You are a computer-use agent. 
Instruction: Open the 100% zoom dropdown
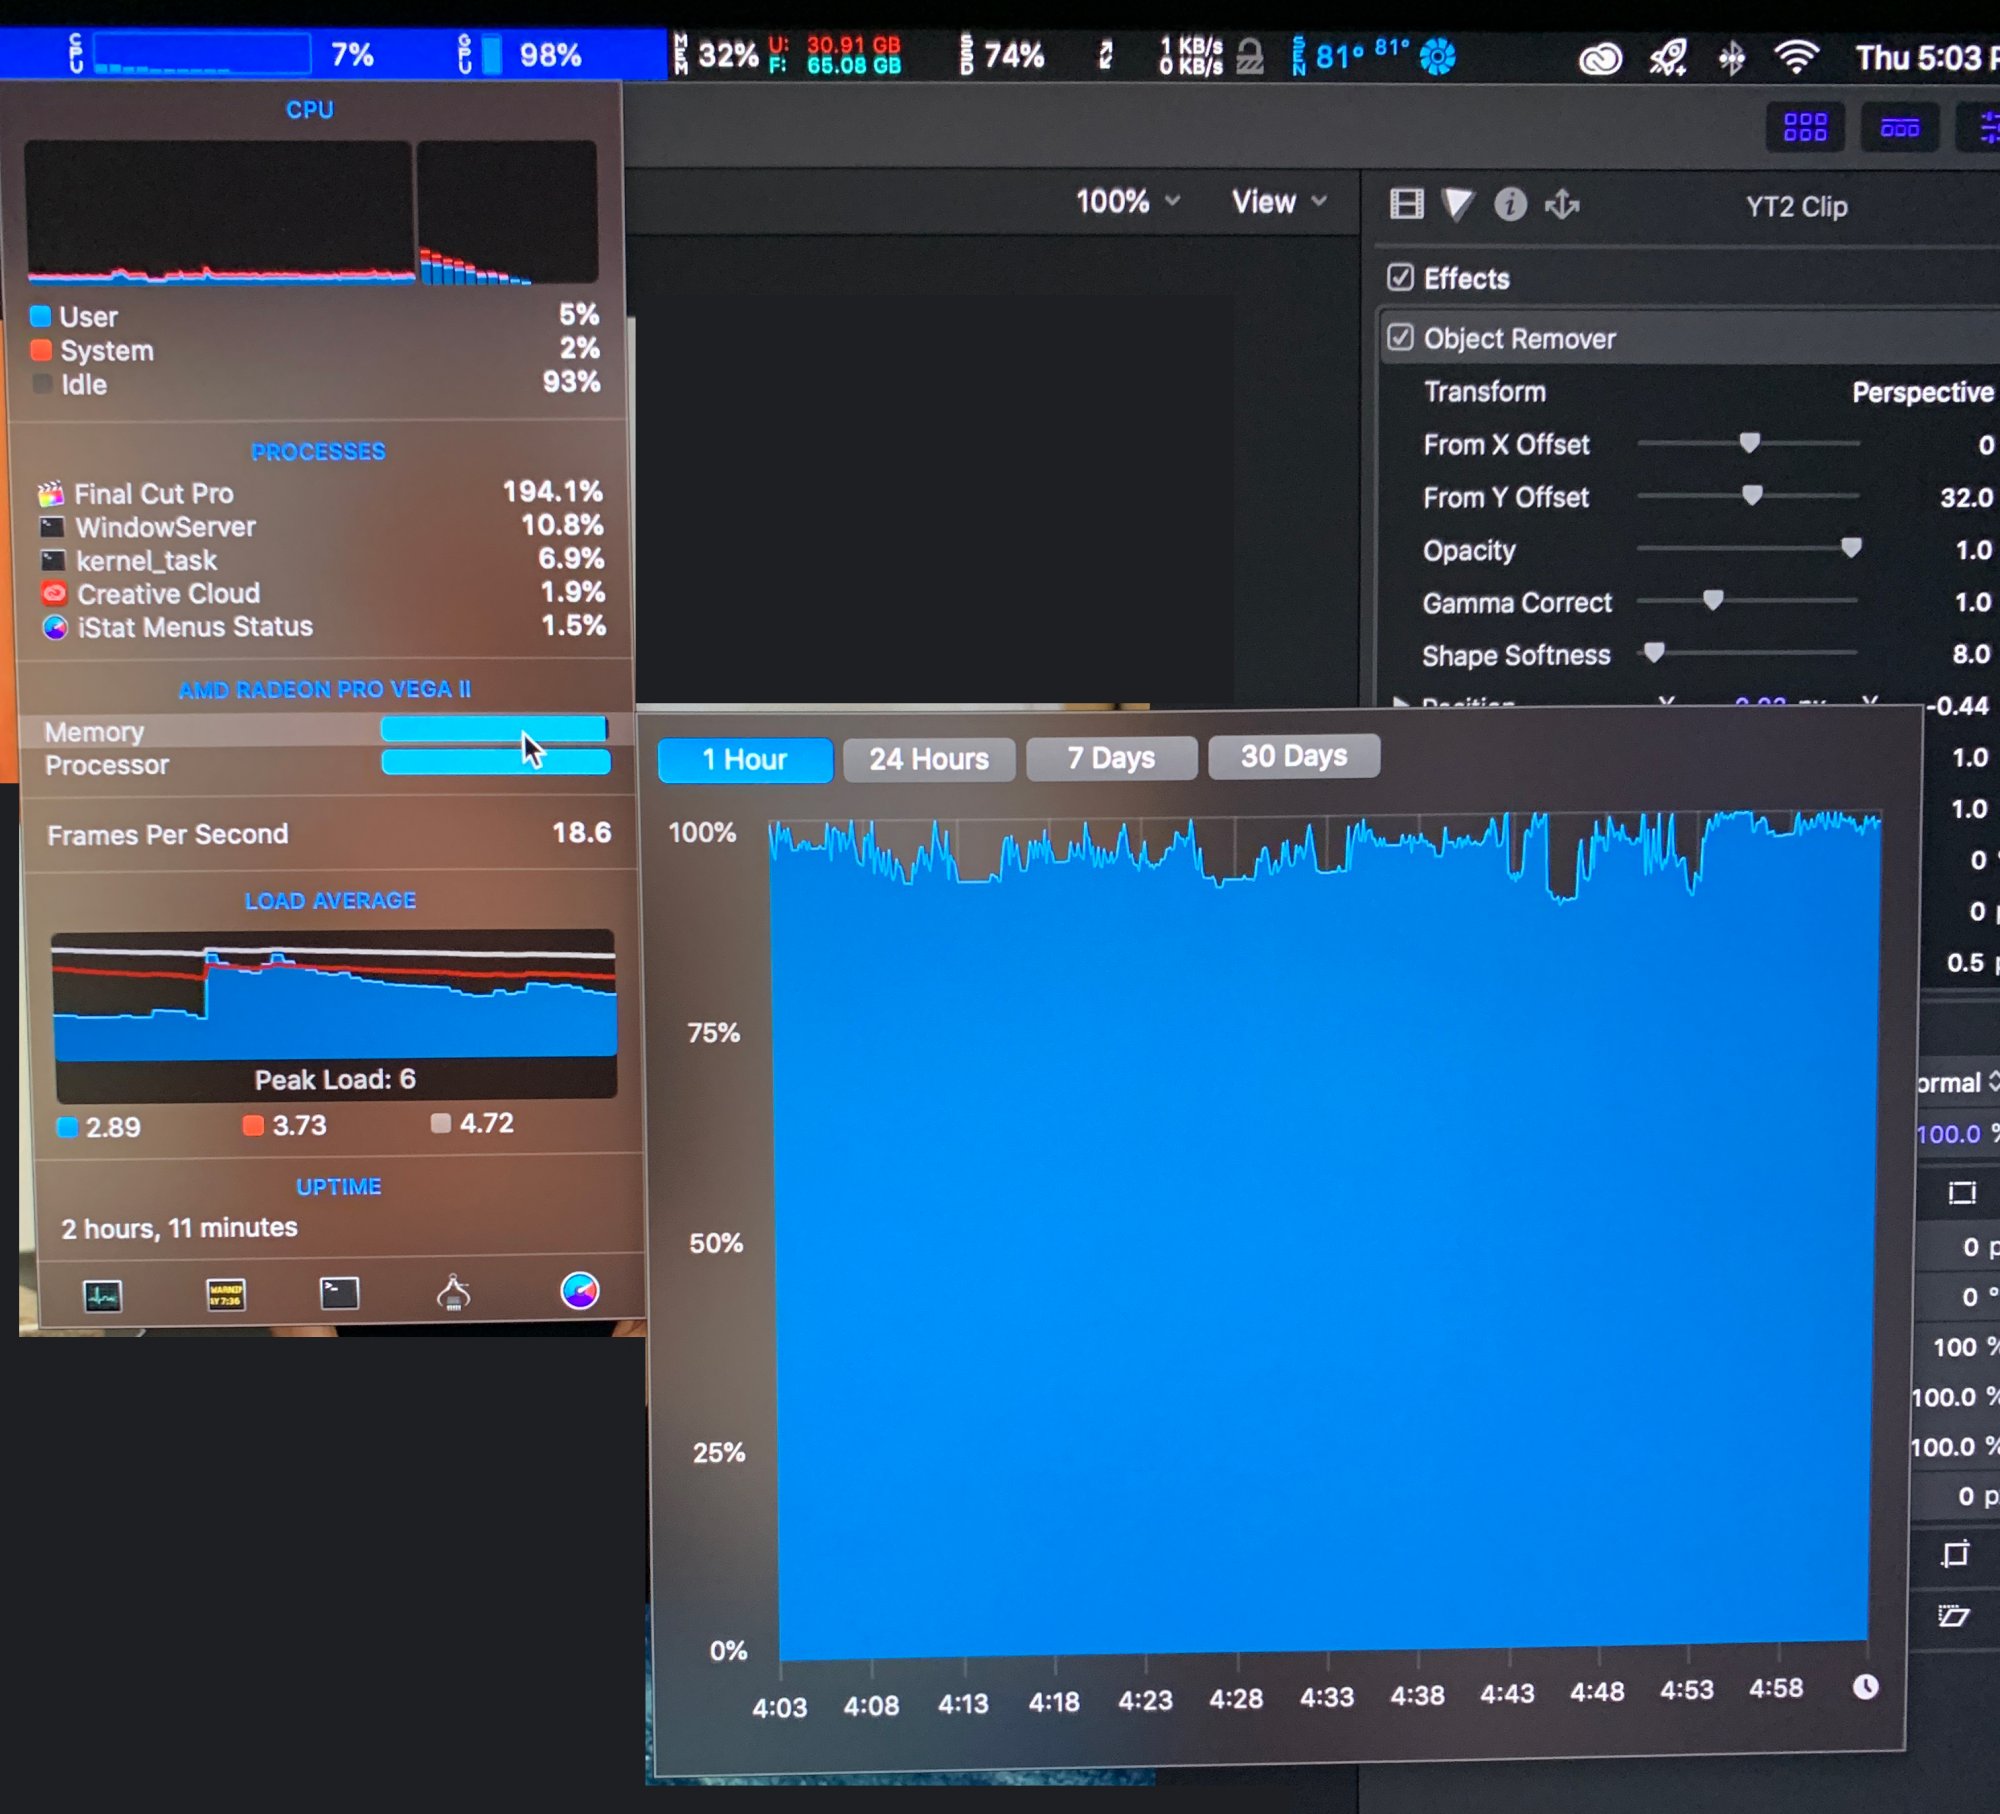[x=1127, y=201]
